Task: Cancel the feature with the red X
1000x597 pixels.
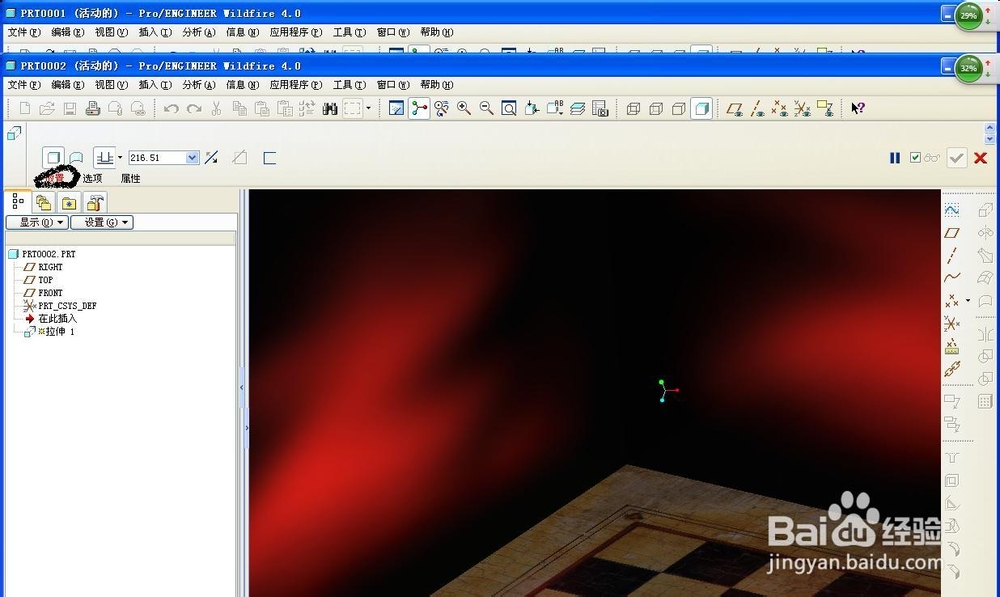Action: pos(981,158)
